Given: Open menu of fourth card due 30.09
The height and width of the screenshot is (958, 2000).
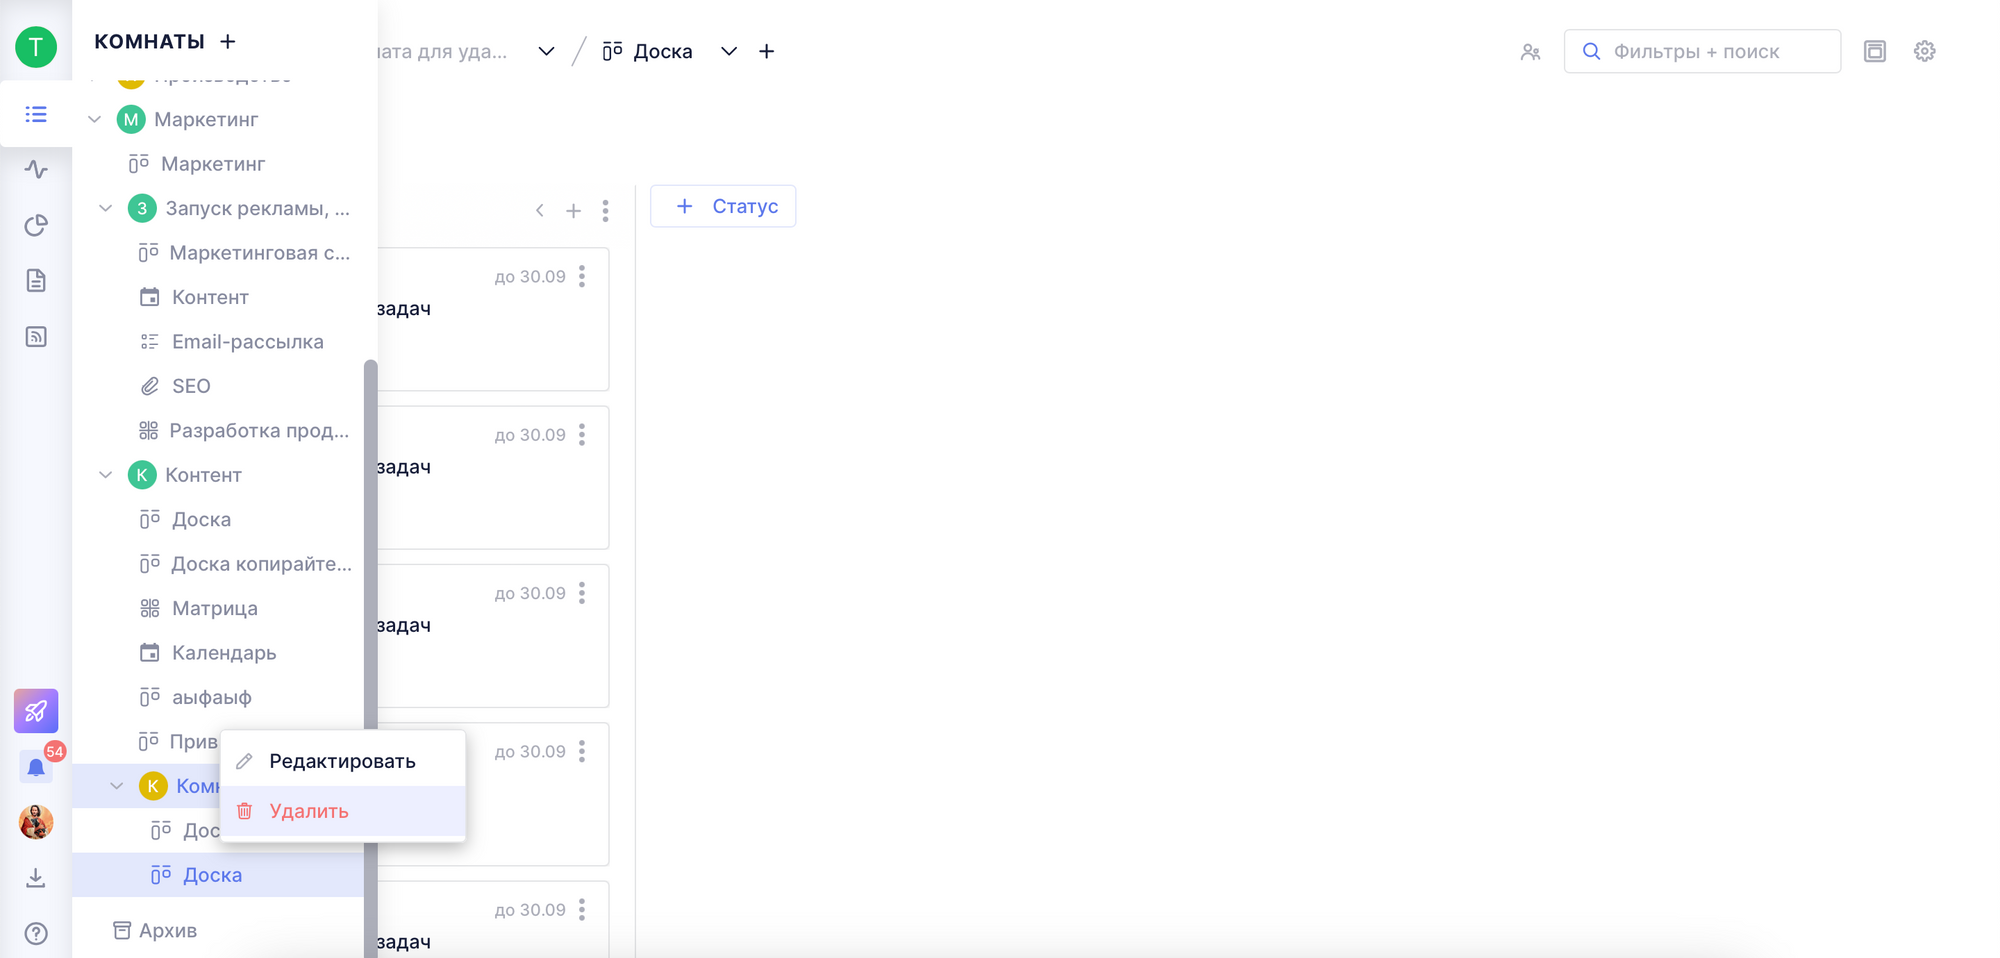Looking at the screenshot, I should pyautogui.click(x=582, y=751).
